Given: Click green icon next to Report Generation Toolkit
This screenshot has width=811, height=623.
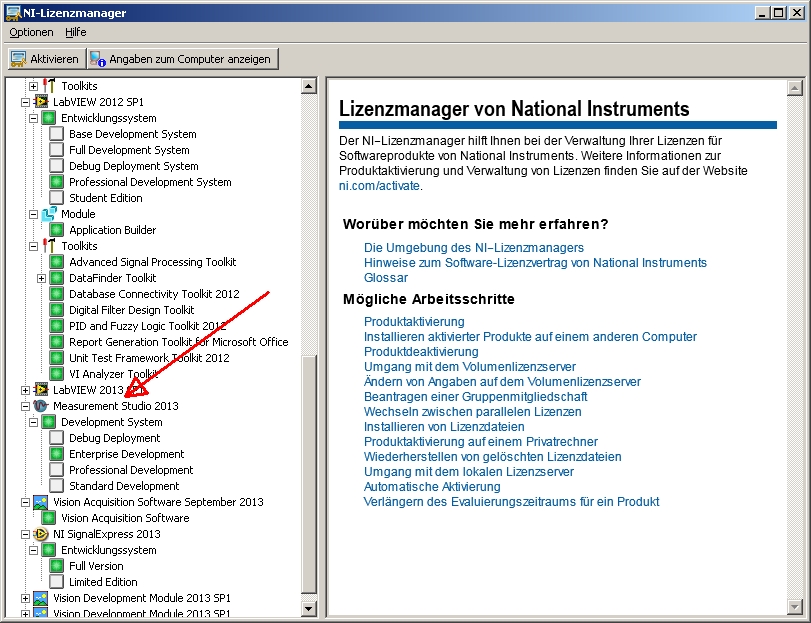Looking at the screenshot, I should click(56, 342).
